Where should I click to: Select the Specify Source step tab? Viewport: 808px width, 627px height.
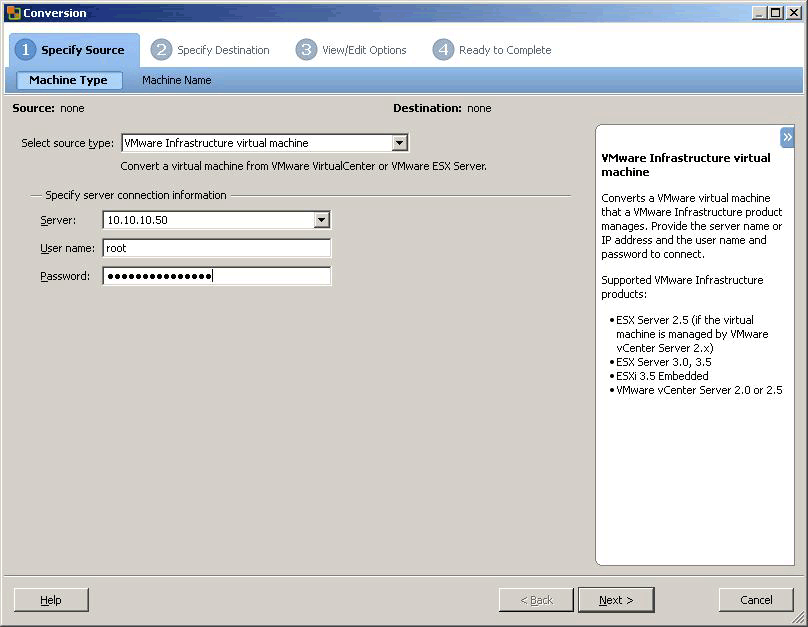point(74,50)
